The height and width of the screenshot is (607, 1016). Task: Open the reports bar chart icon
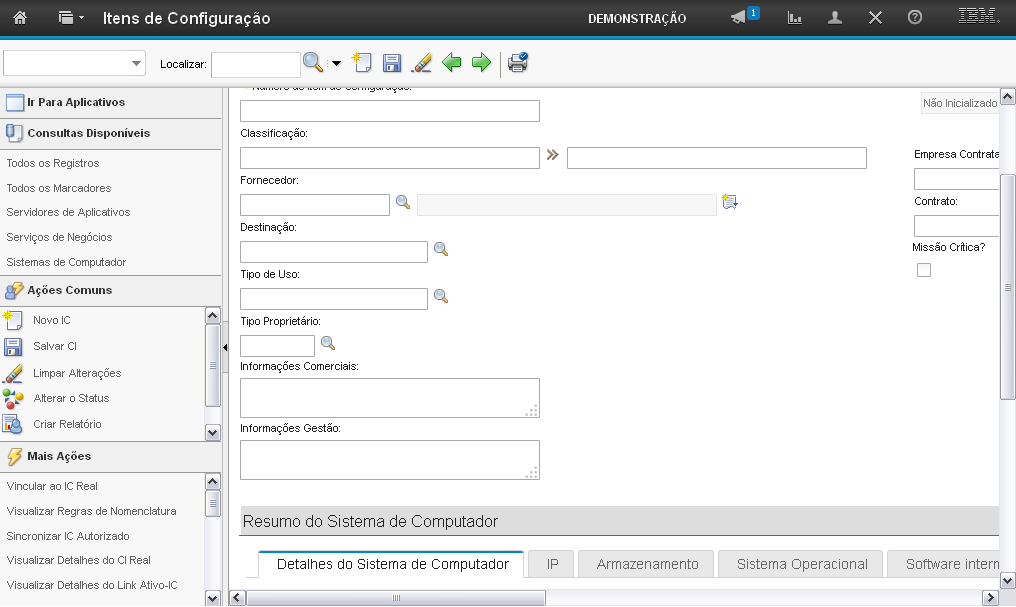click(795, 18)
